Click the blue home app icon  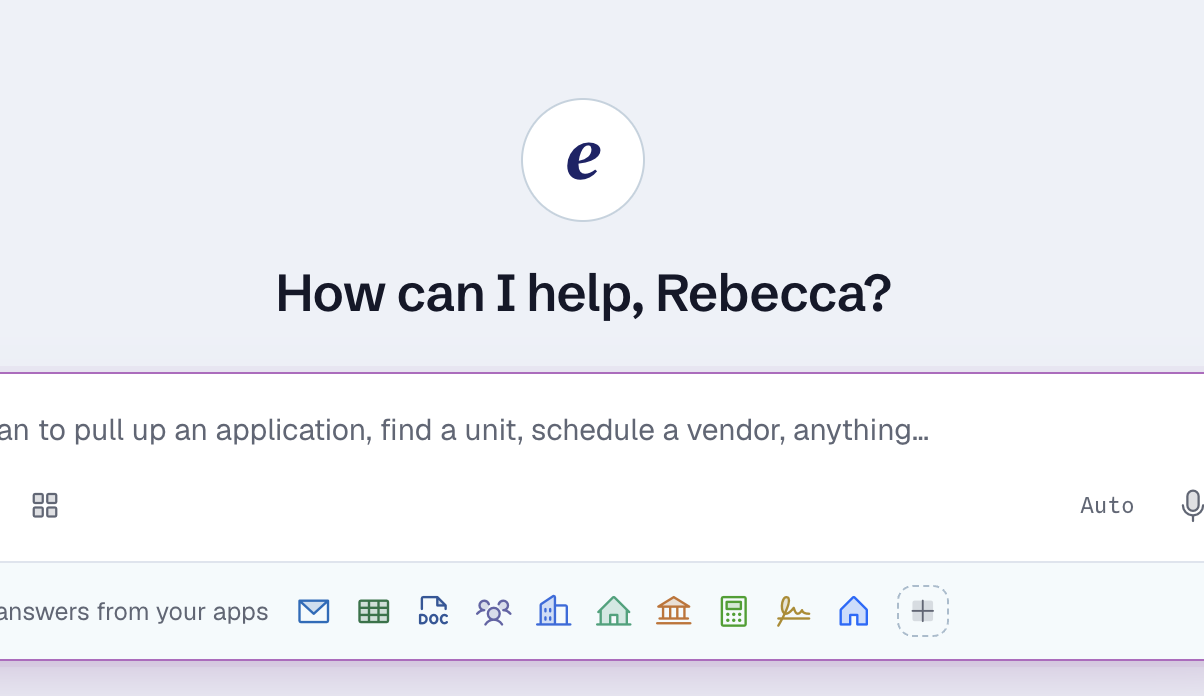click(853, 611)
